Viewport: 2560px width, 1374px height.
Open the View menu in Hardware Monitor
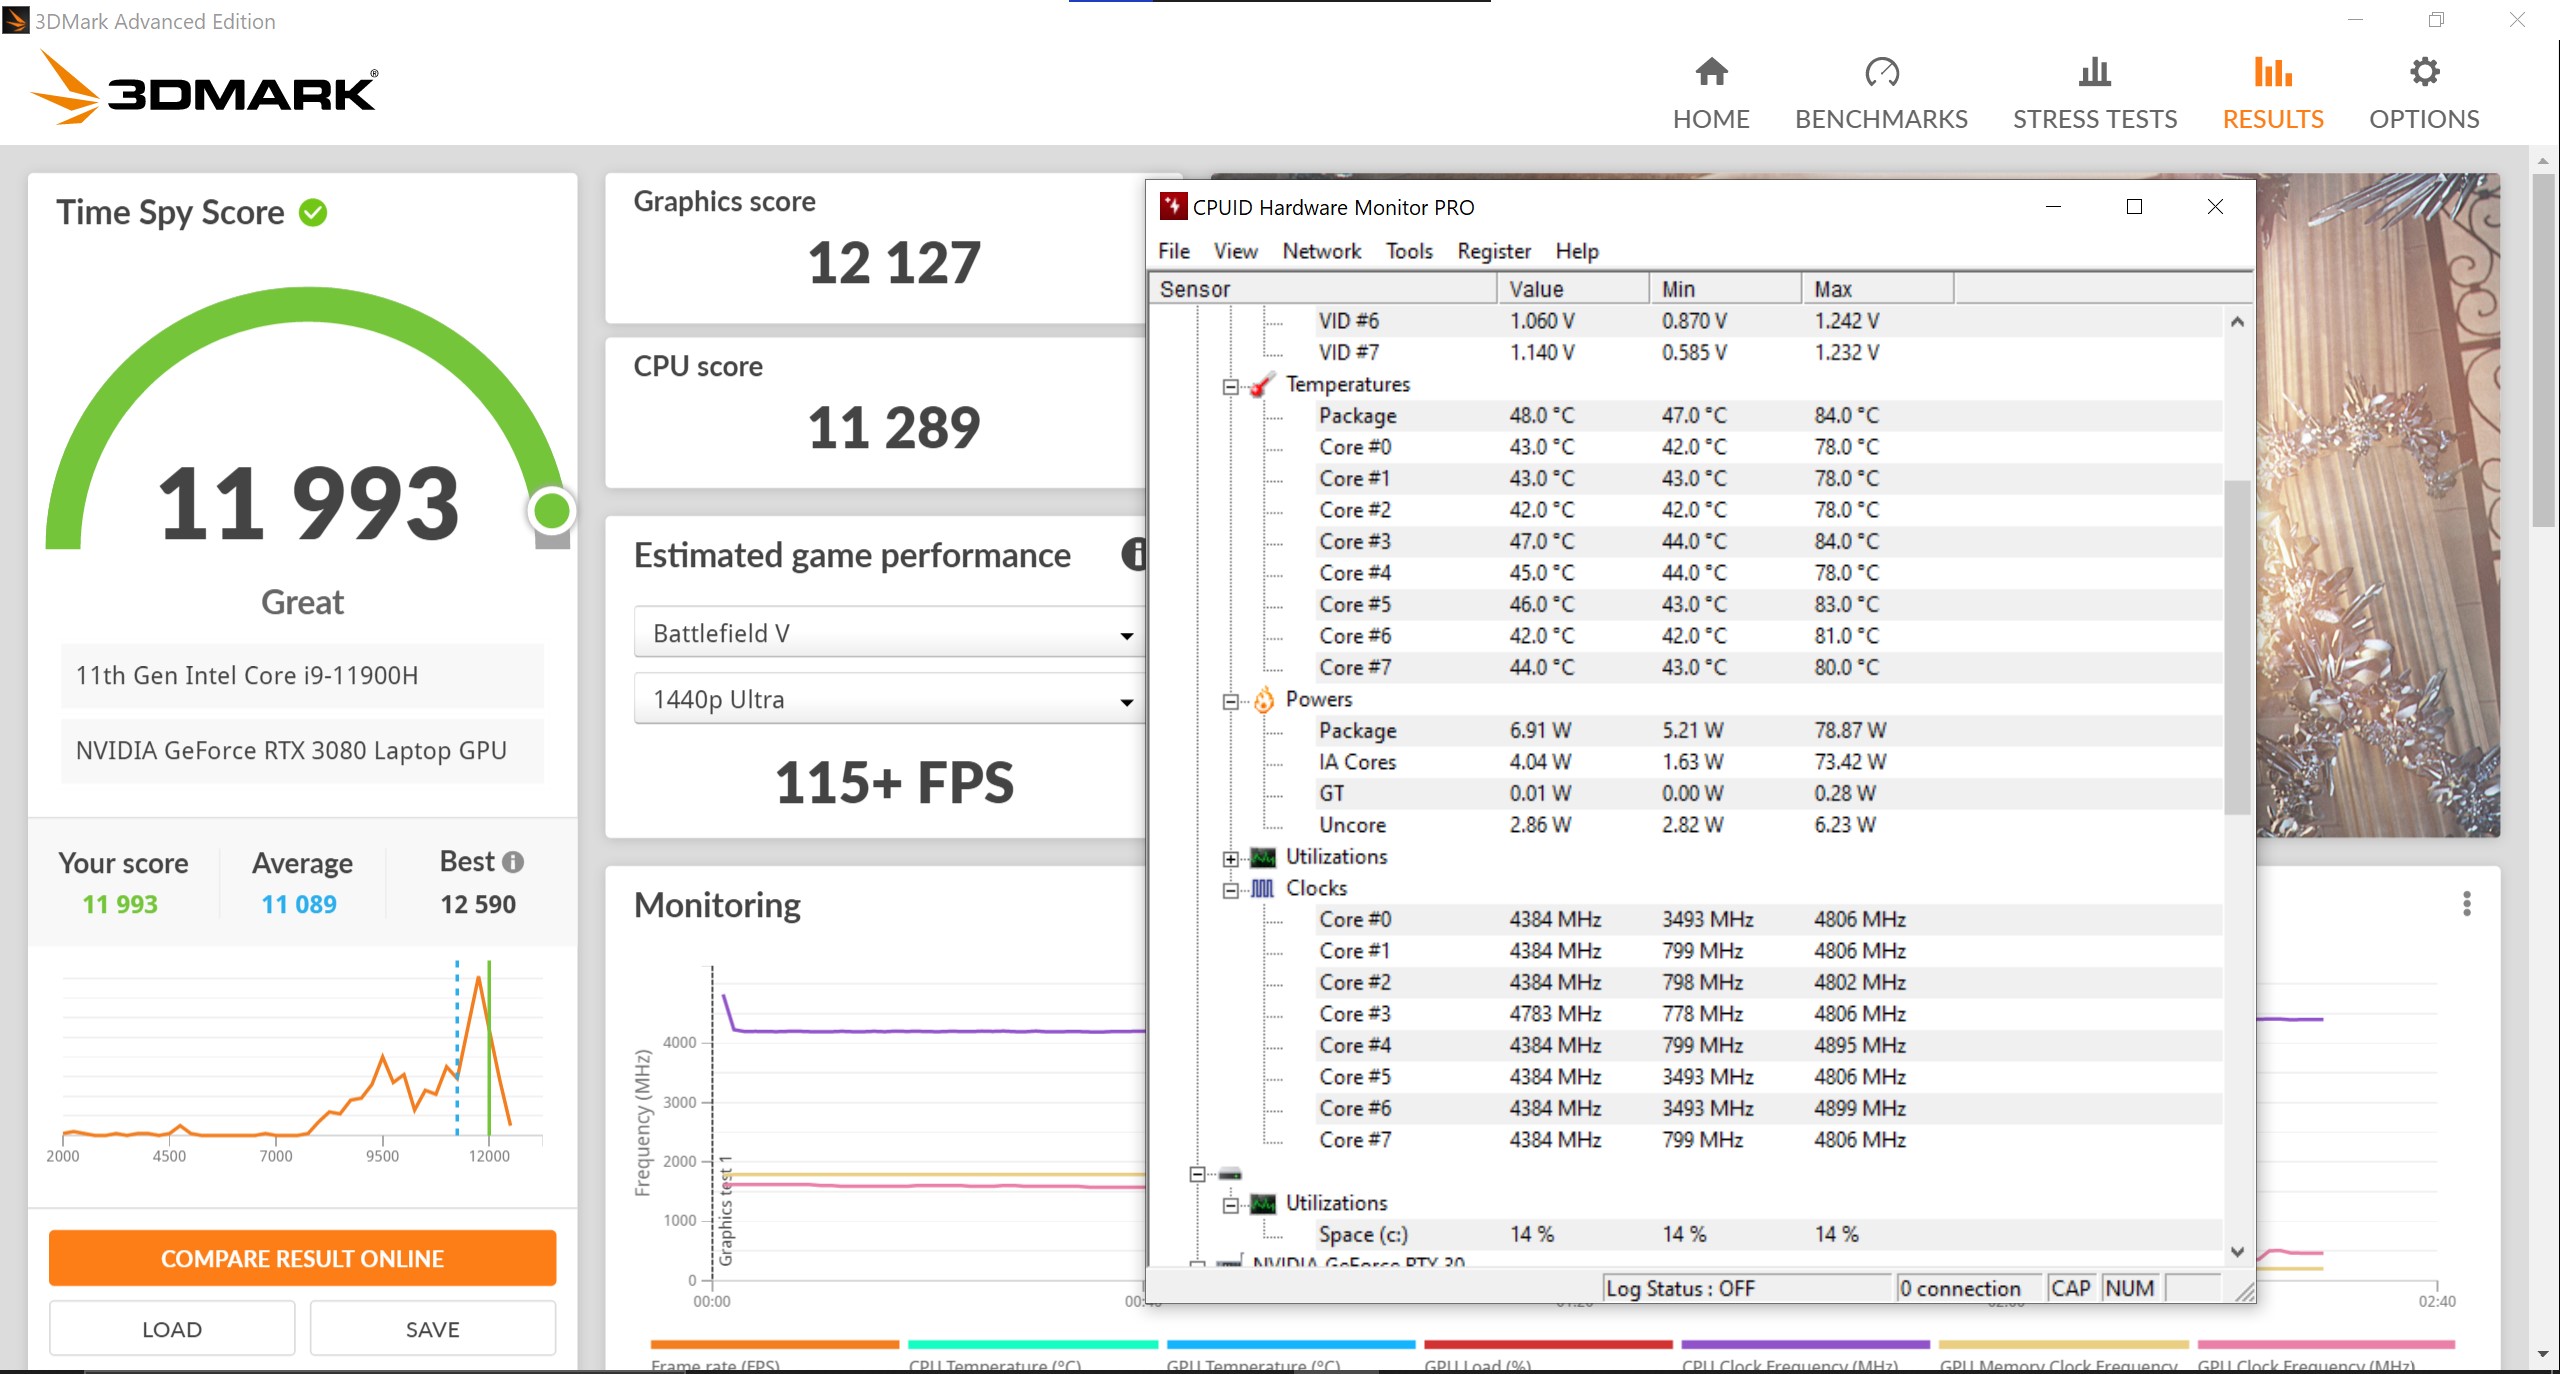pos(1236,251)
